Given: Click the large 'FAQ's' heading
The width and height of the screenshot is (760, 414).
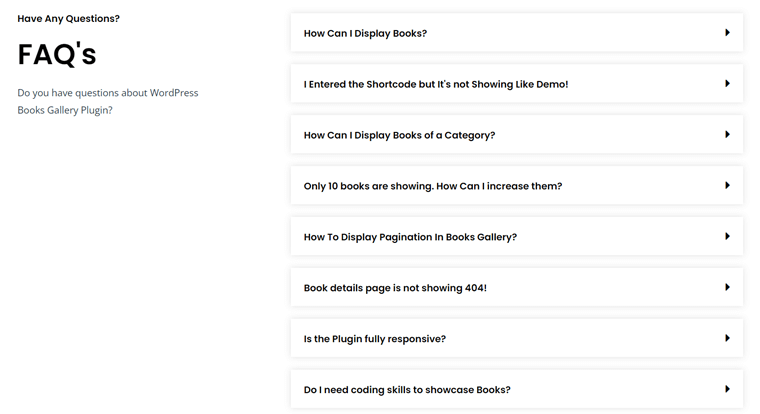Looking at the screenshot, I should point(57,55).
